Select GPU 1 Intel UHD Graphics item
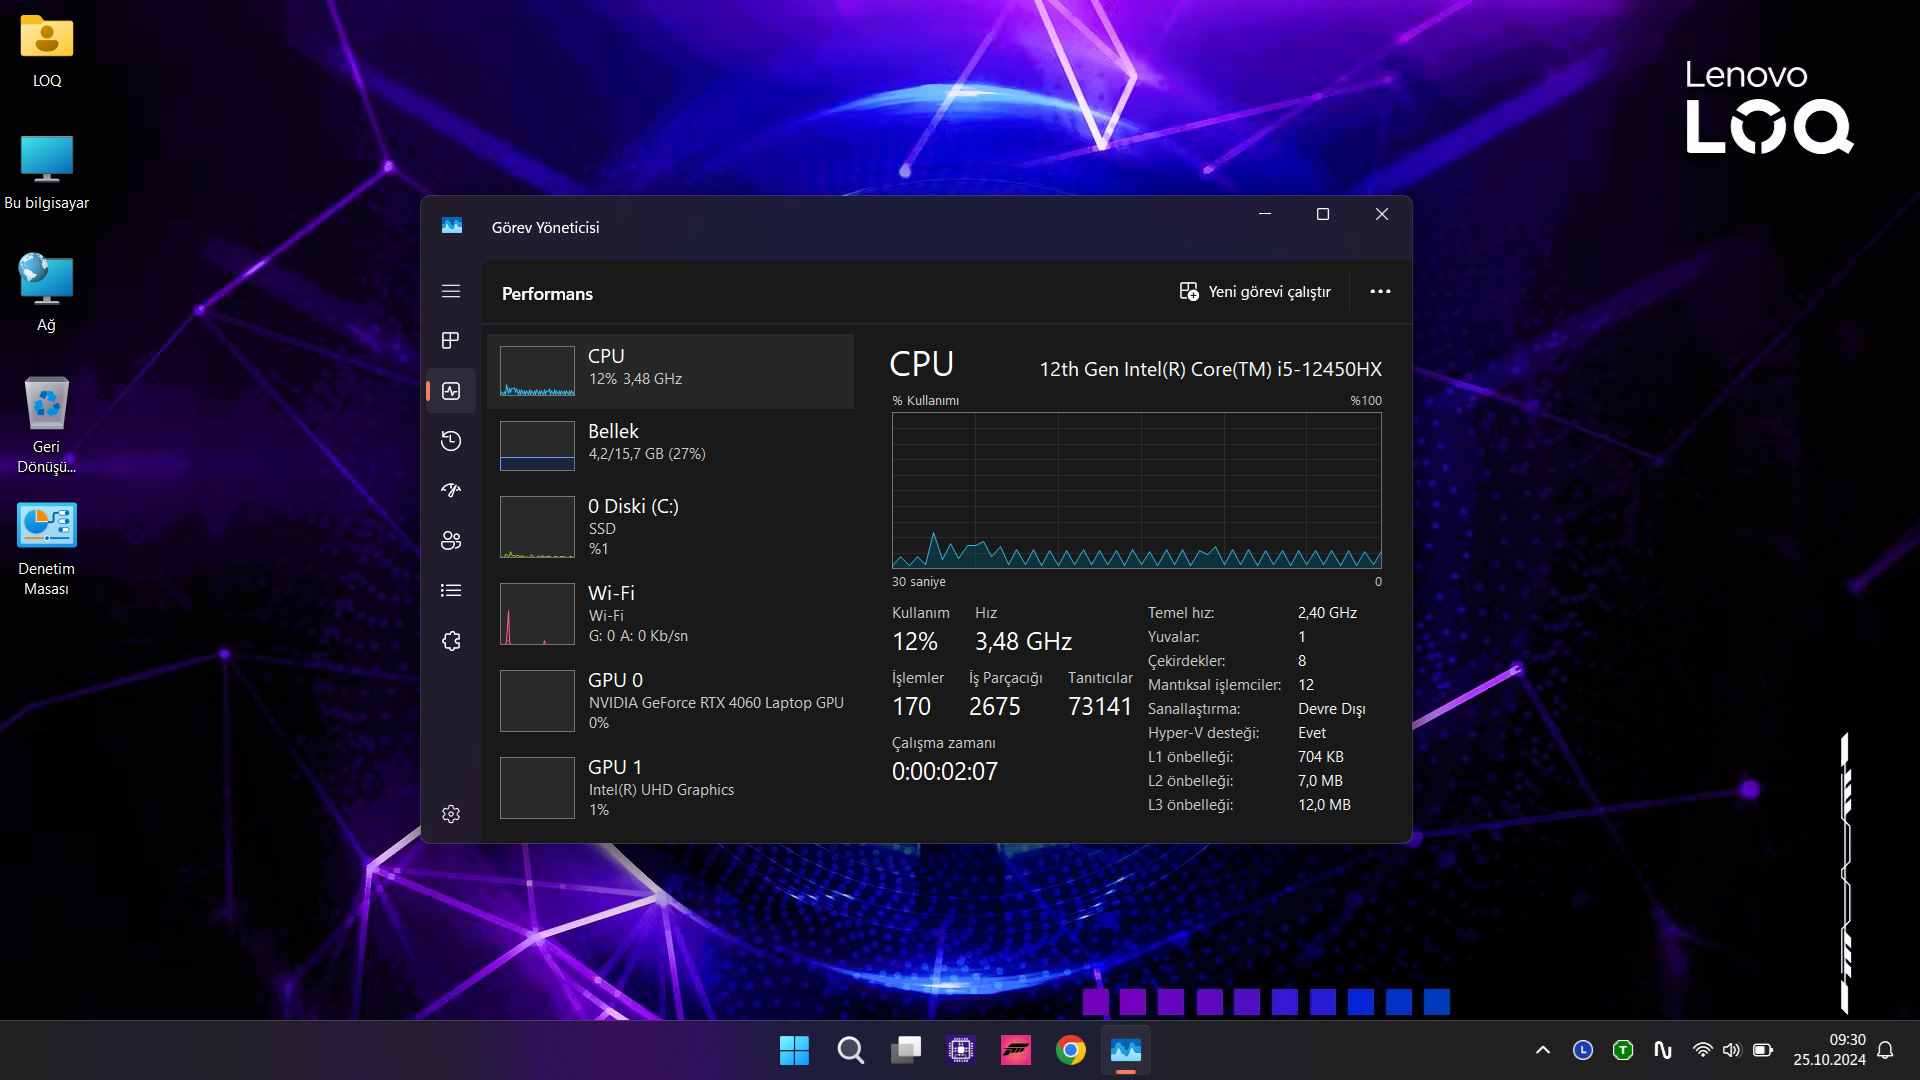The height and width of the screenshot is (1080, 1920). (x=670, y=788)
